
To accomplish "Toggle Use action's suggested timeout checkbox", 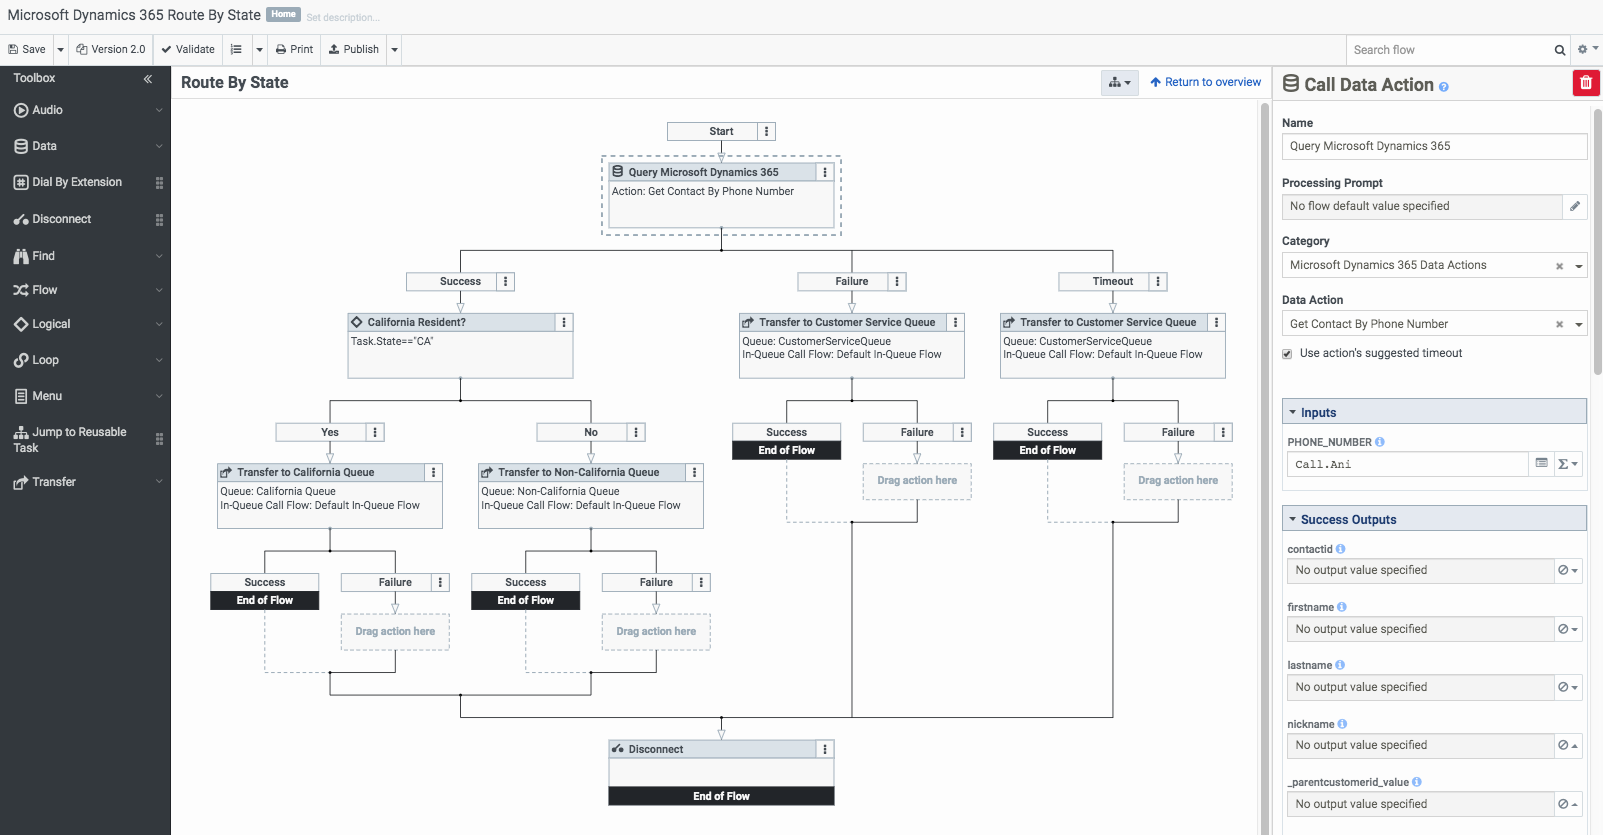I will (1287, 354).
